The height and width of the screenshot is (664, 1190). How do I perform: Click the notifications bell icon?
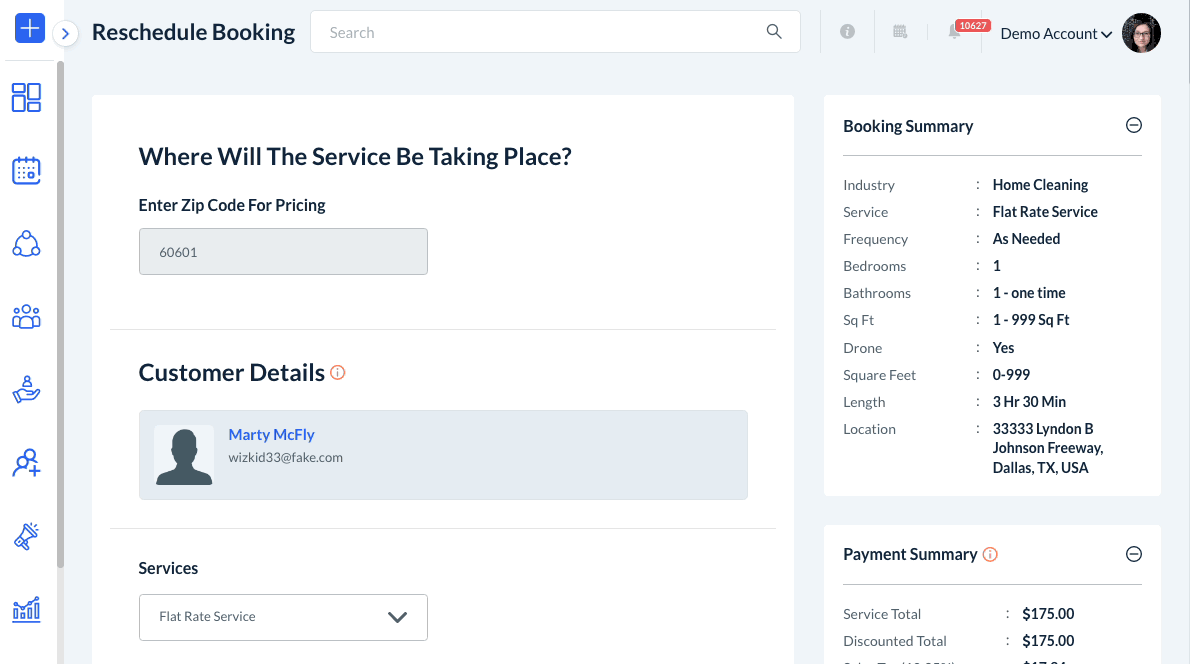[x=955, y=33]
